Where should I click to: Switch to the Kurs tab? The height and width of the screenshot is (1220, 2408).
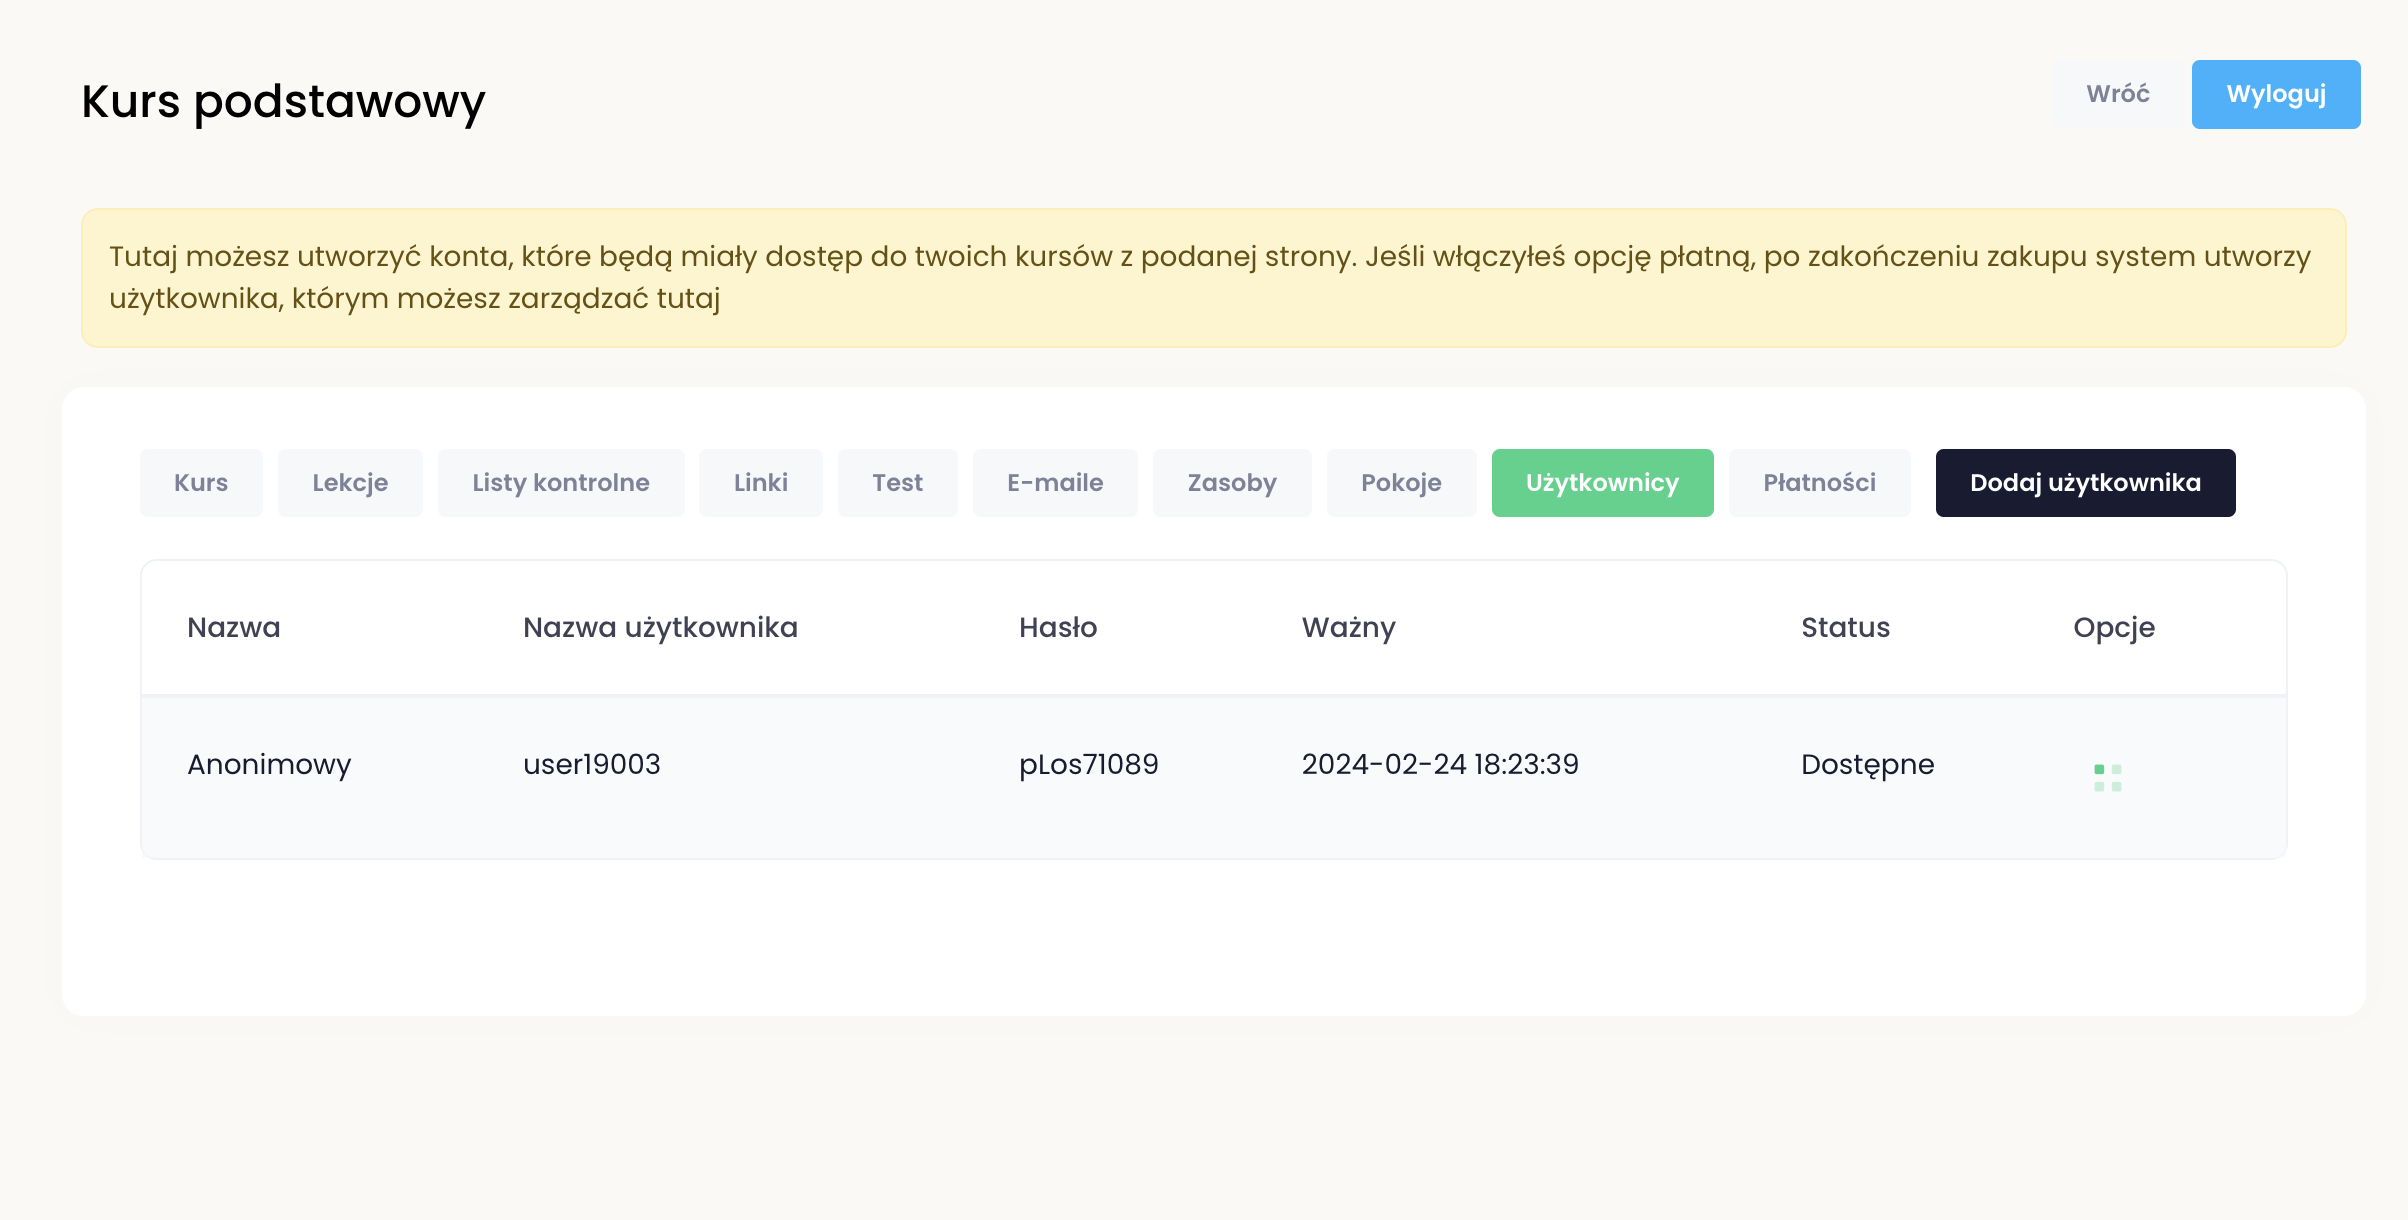pyautogui.click(x=201, y=483)
